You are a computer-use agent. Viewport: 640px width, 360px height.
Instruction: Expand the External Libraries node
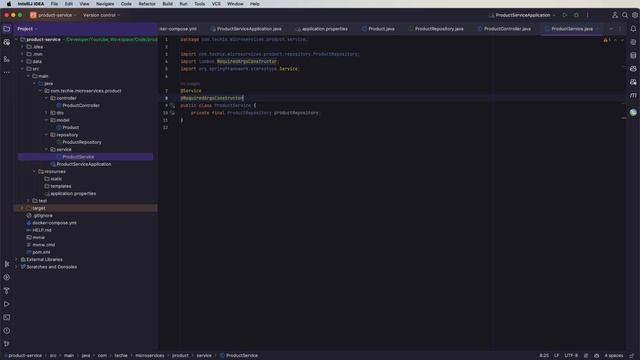[x=16, y=260]
